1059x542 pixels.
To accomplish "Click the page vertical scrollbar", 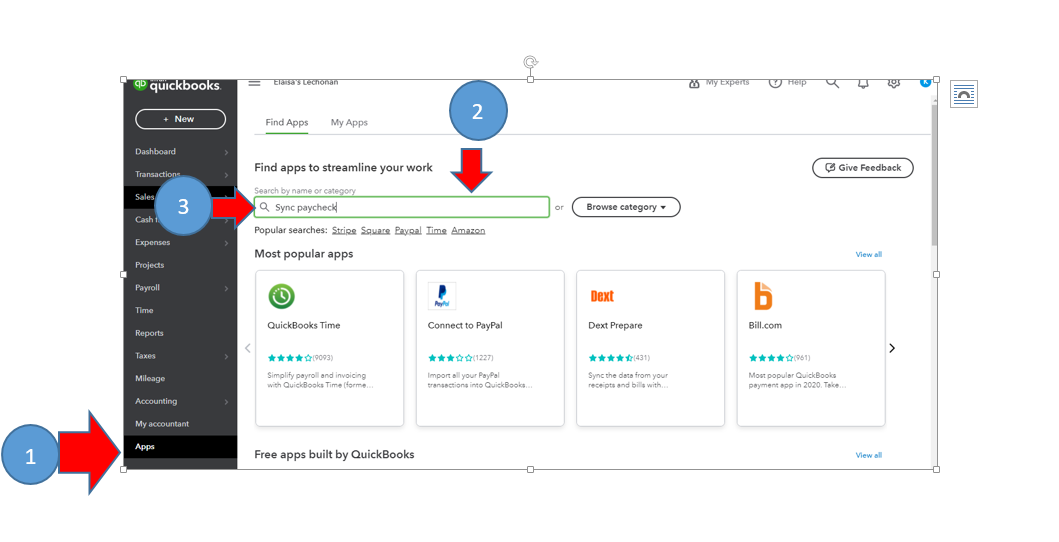I will click(x=935, y=175).
